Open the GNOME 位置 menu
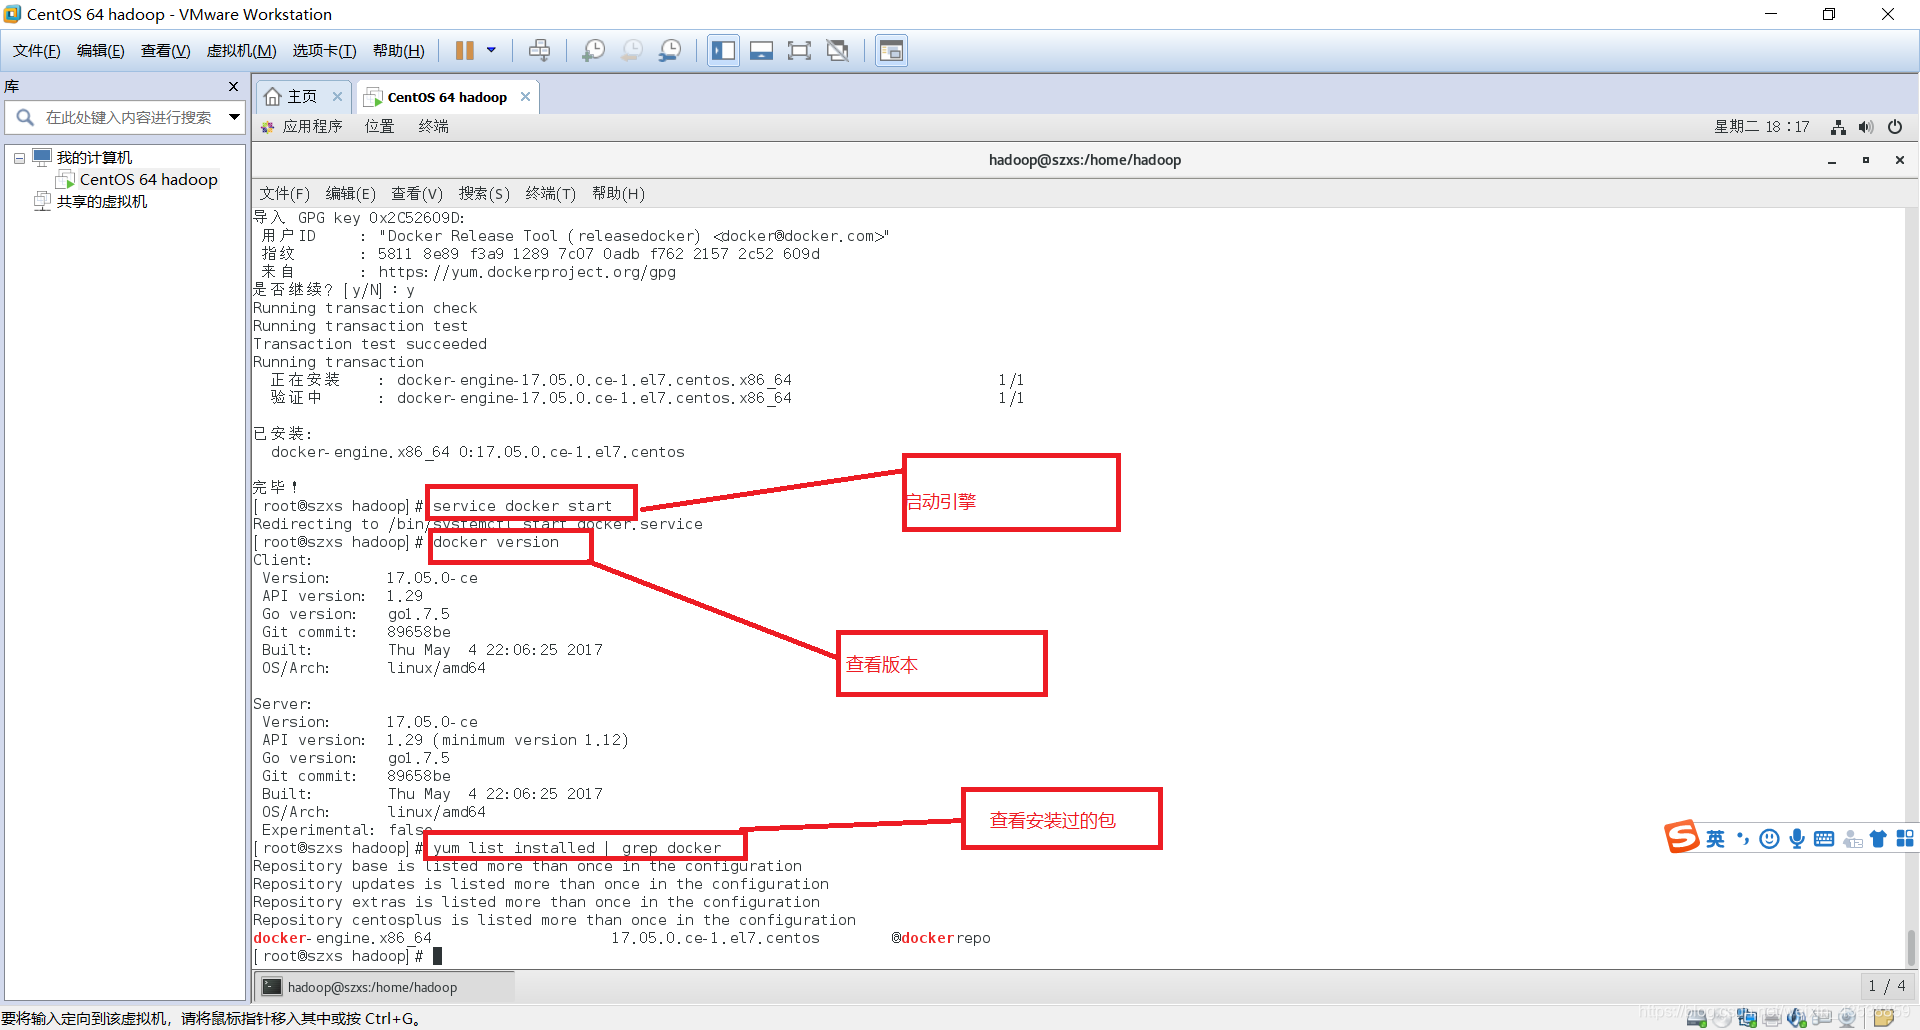Viewport: 1920px width, 1030px height. click(x=379, y=127)
